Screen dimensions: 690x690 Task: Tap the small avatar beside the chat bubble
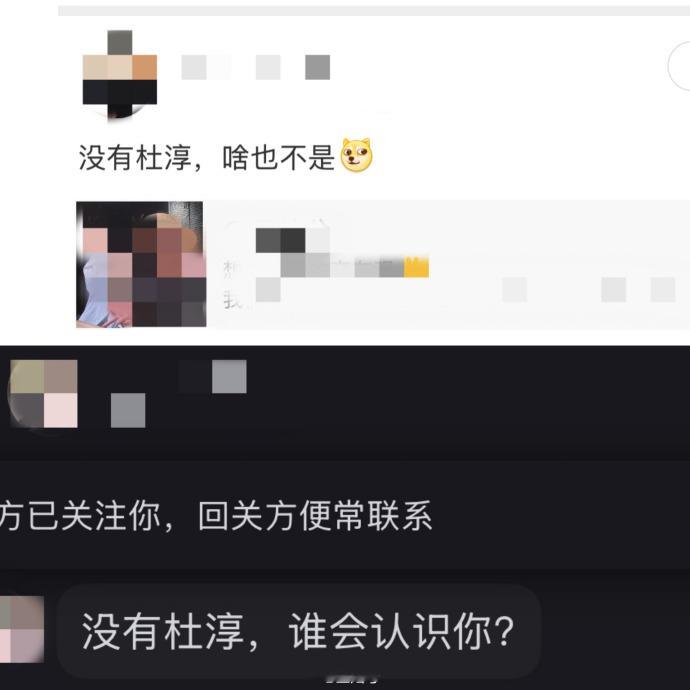click(x=22, y=629)
